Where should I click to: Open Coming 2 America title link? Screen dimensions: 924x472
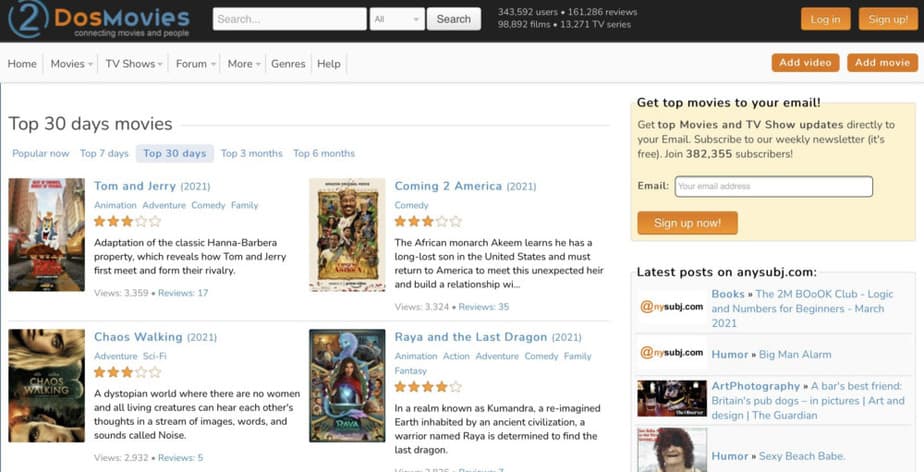click(448, 186)
